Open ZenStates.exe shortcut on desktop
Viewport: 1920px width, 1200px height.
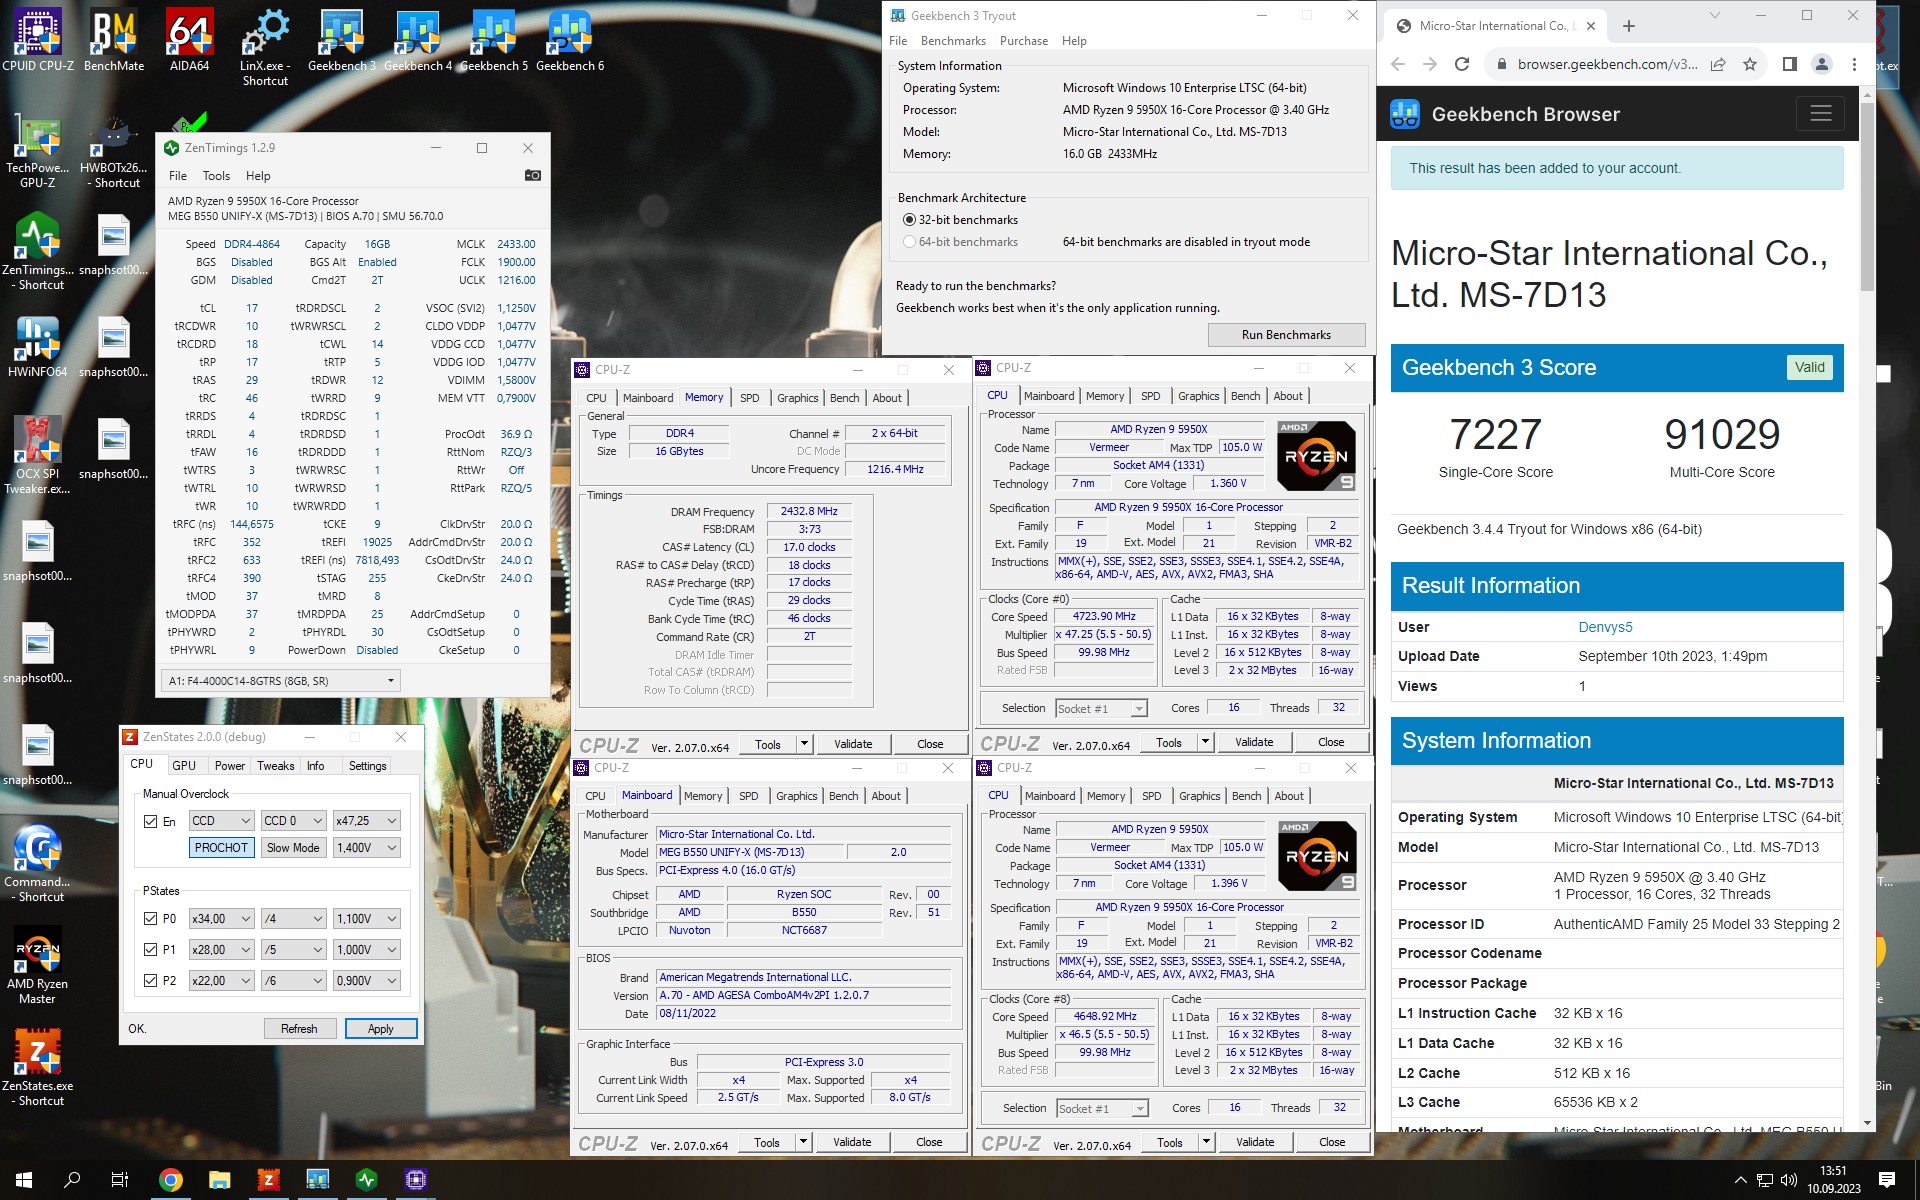click(x=38, y=1067)
